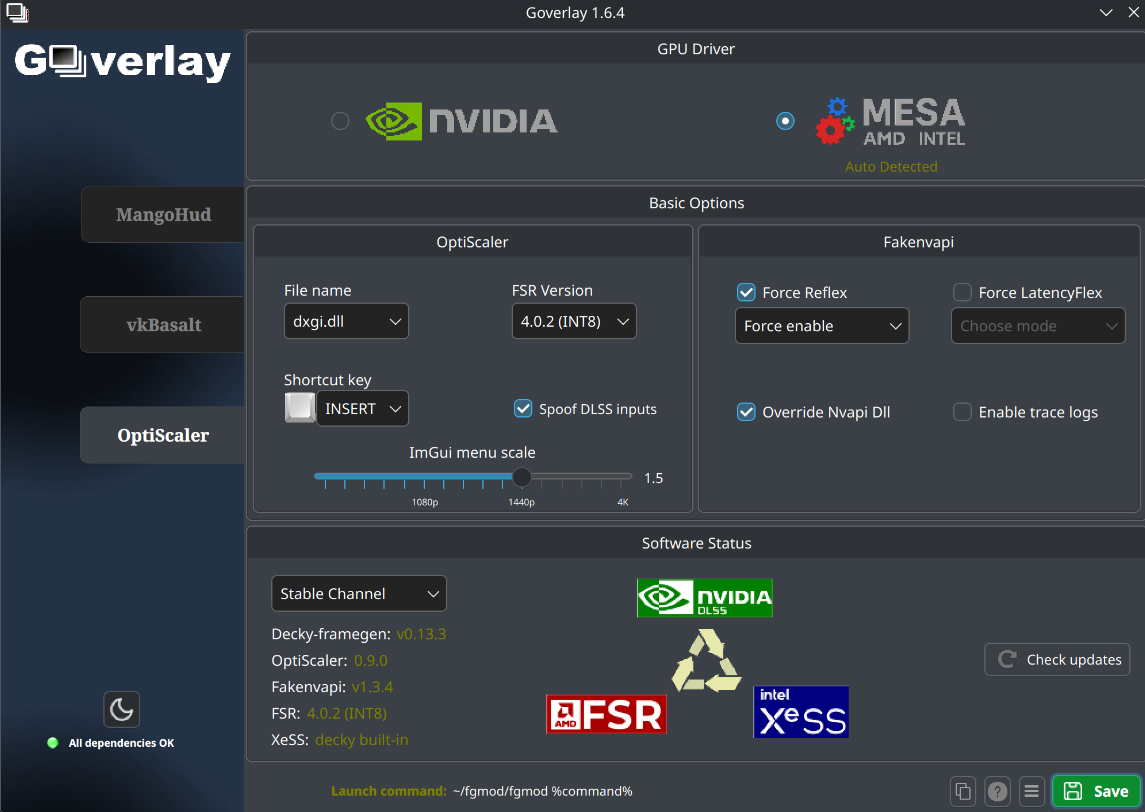The width and height of the screenshot is (1145, 812).
Task: Click slider track at 1080p mark
Action: pos(424,477)
